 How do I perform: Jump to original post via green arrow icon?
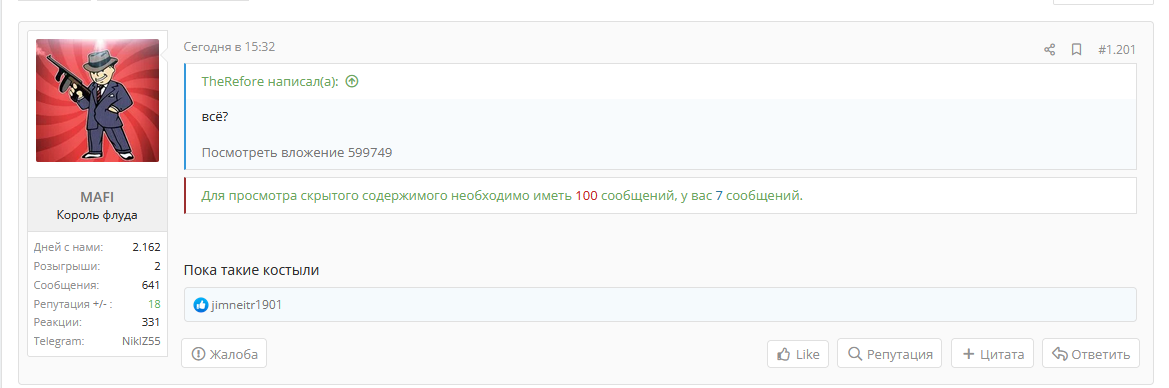[x=352, y=81]
